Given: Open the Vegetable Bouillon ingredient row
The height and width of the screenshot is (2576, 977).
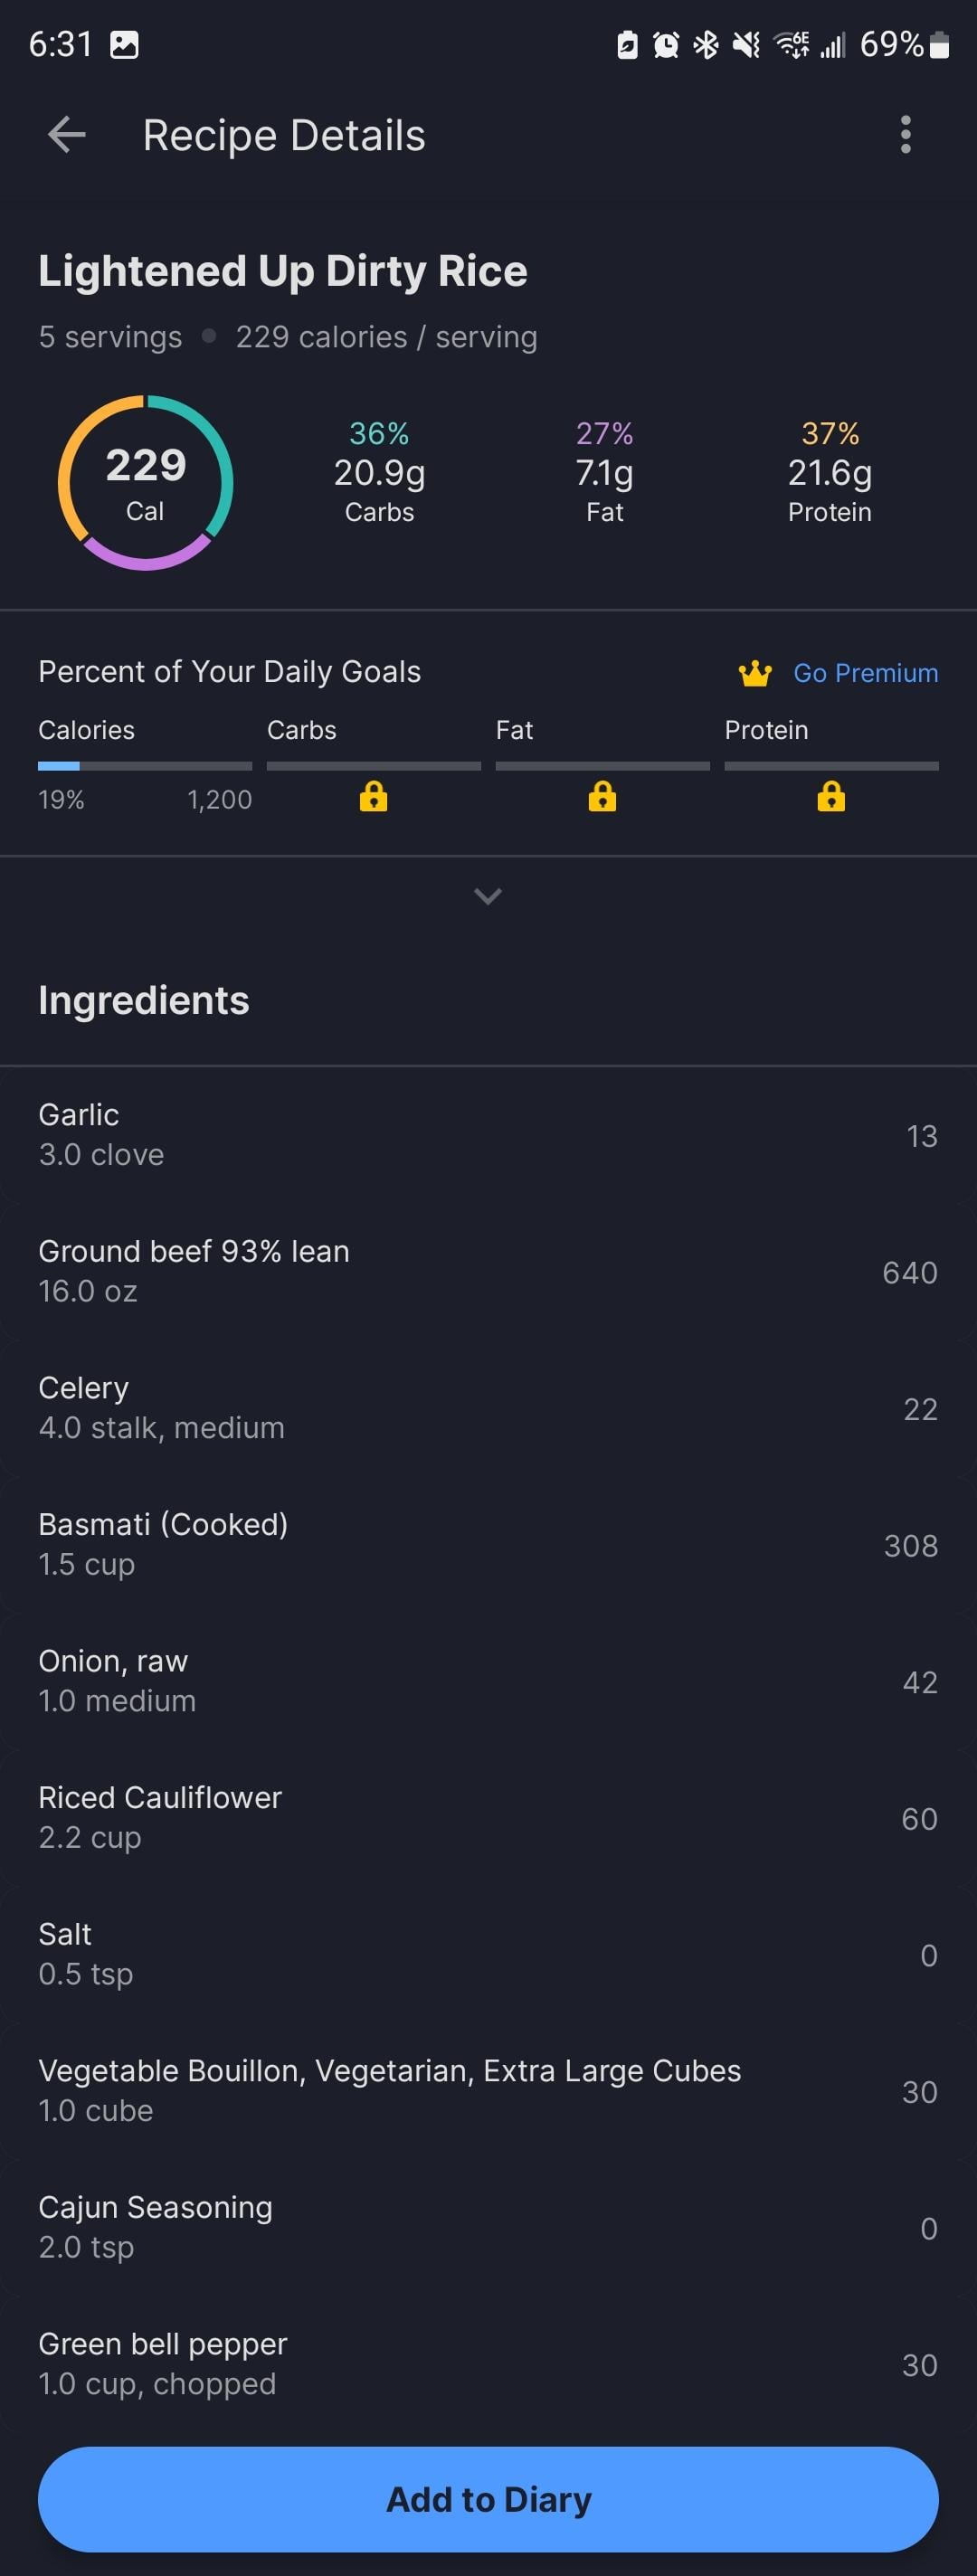Looking at the screenshot, I should pos(488,2090).
